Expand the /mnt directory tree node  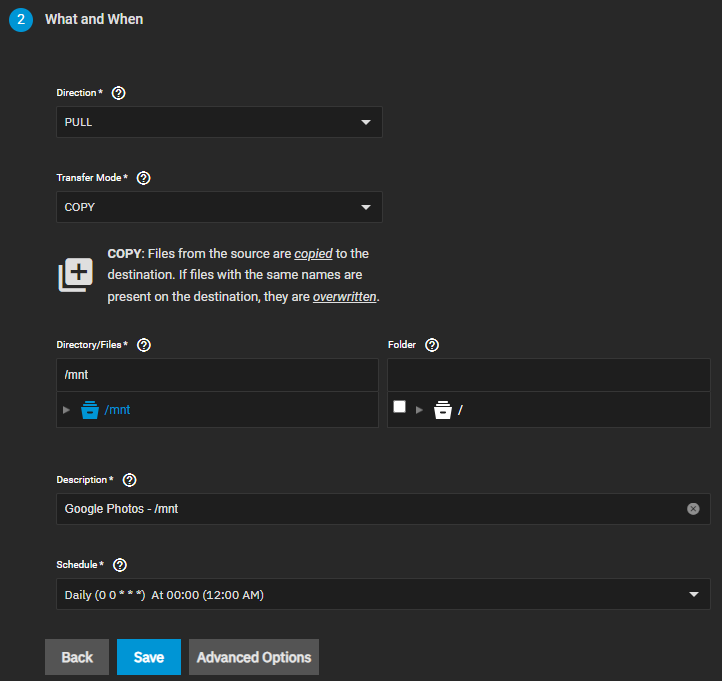coord(67,410)
